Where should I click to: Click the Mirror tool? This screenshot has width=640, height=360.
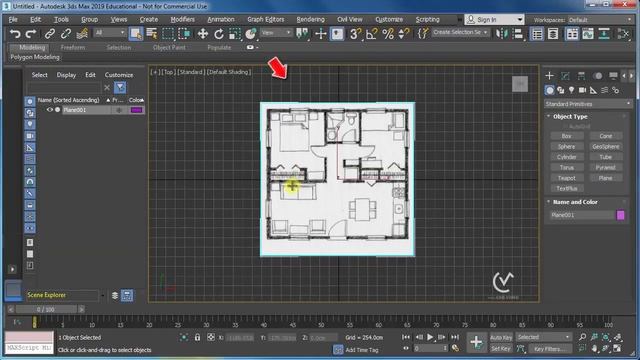click(502, 33)
